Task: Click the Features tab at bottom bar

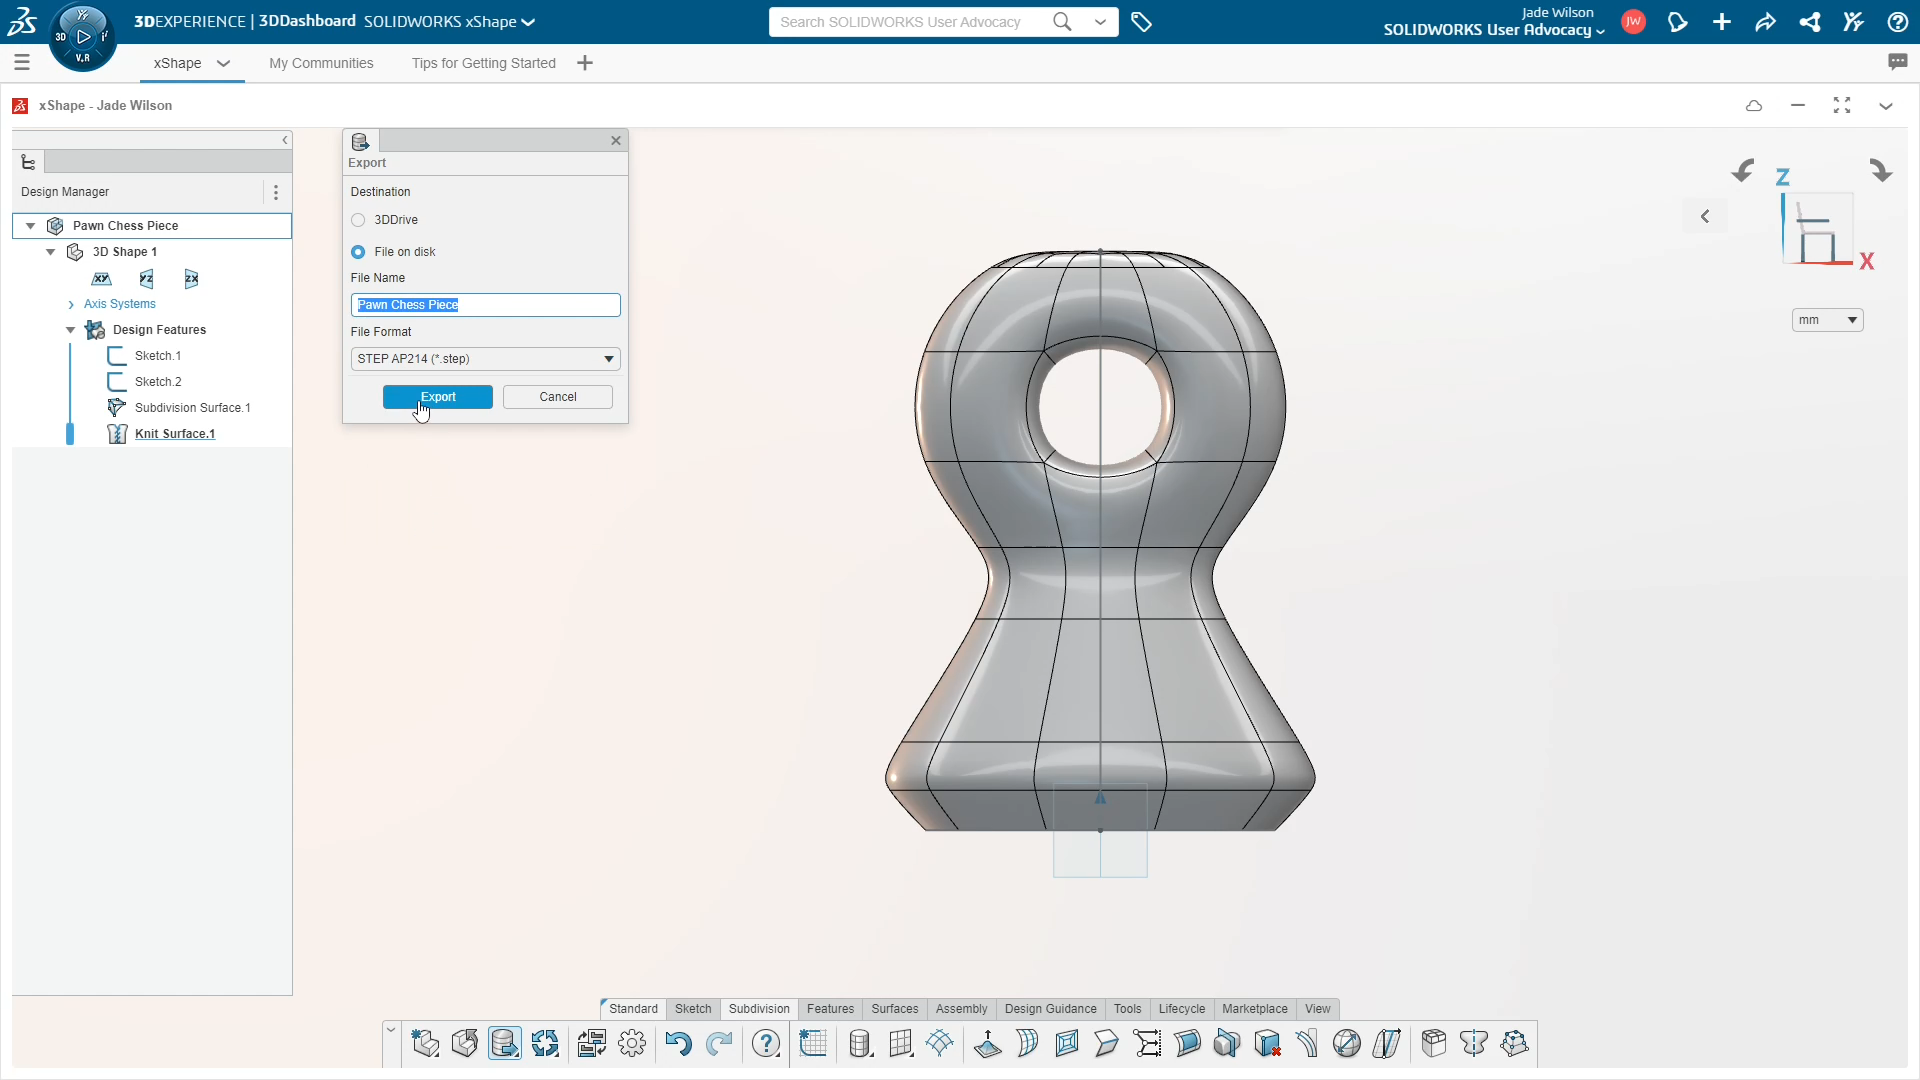Action: [829, 1007]
